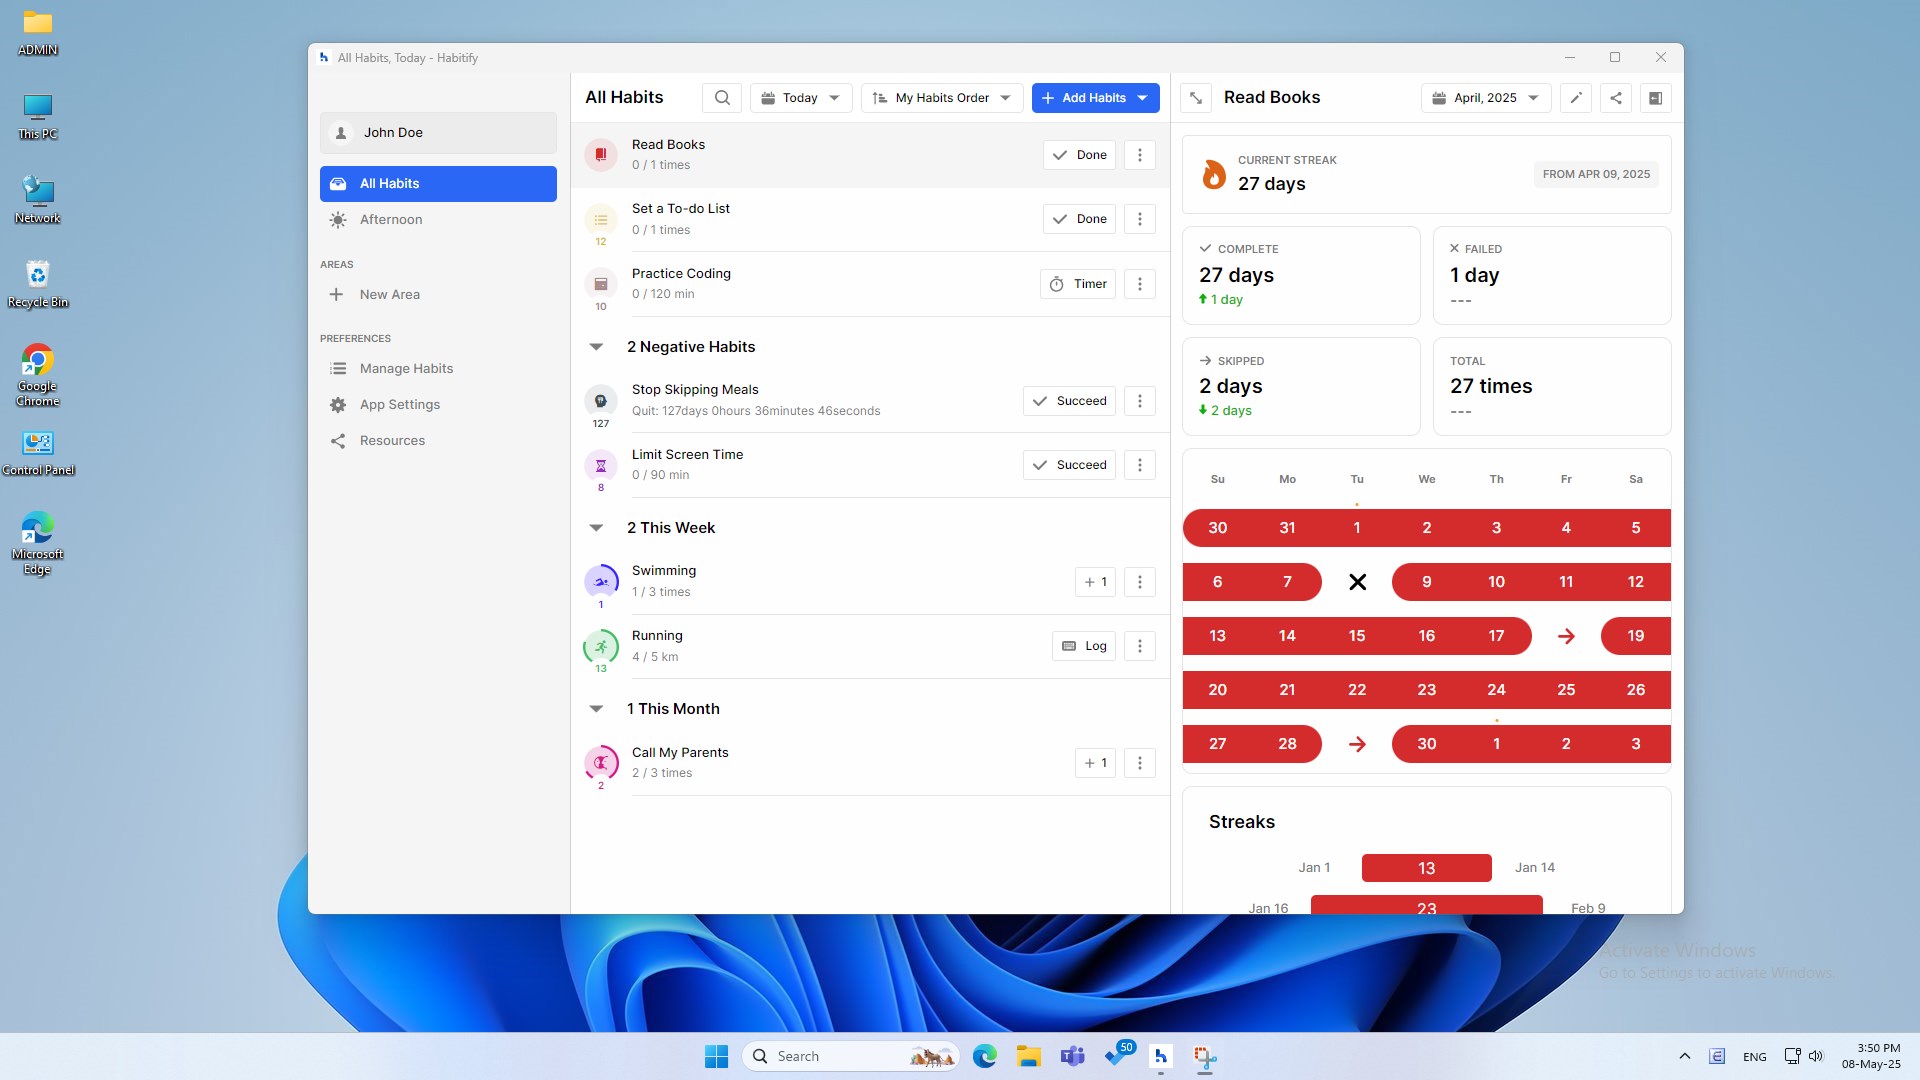The width and height of the screenshot is (1920, 1080).
Task: Collapse the 2 Negative Habits group
Action: [x=597, y=347]
